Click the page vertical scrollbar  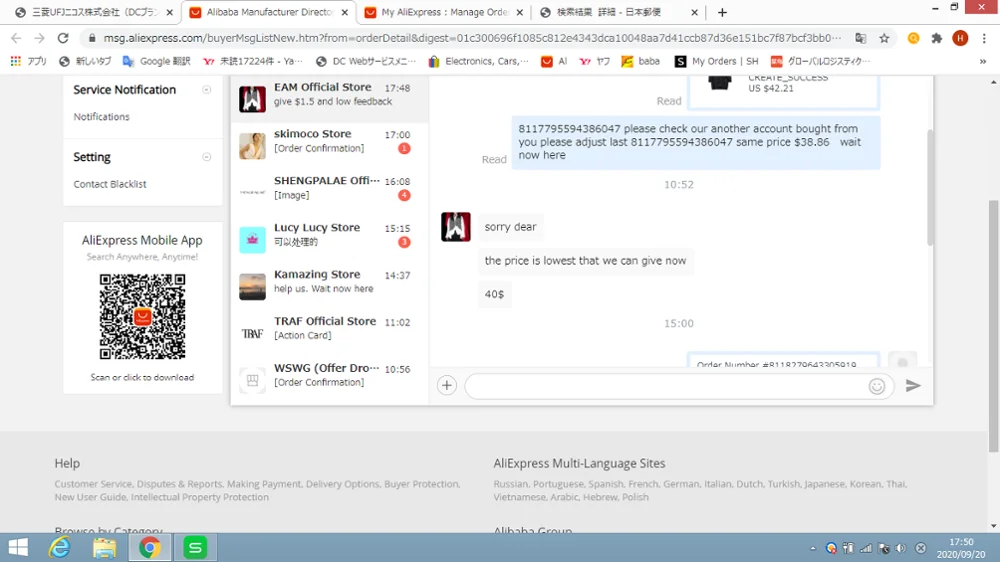tap(994, 326)
